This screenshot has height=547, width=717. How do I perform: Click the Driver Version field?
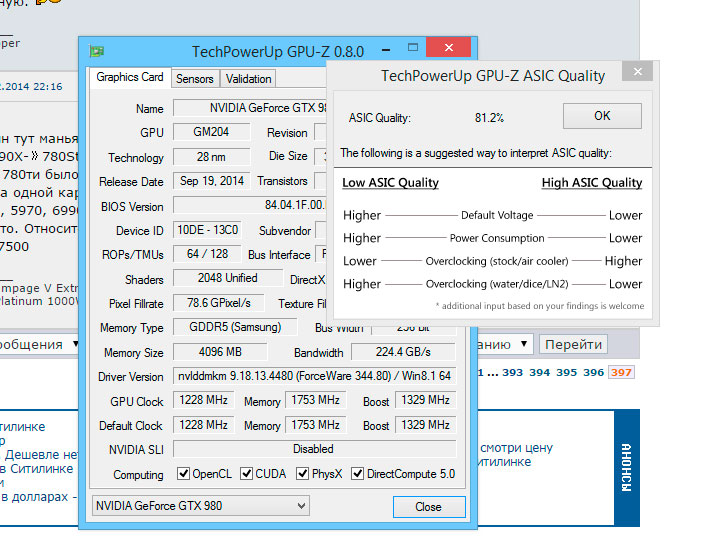tap(314, 376)
